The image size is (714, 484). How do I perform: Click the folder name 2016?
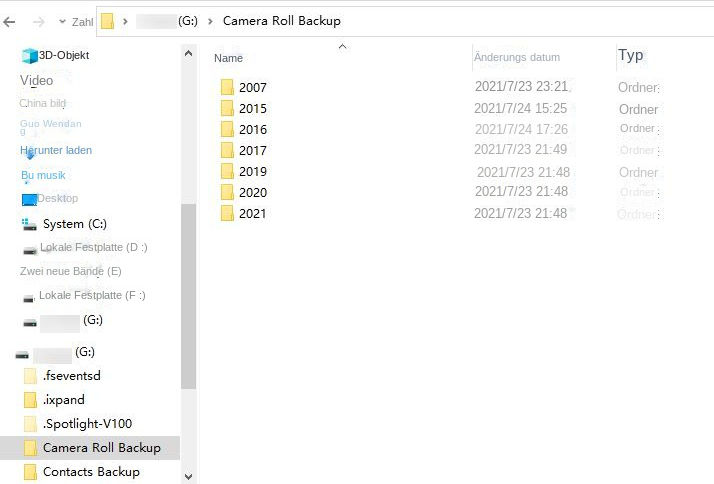point(253,129)
